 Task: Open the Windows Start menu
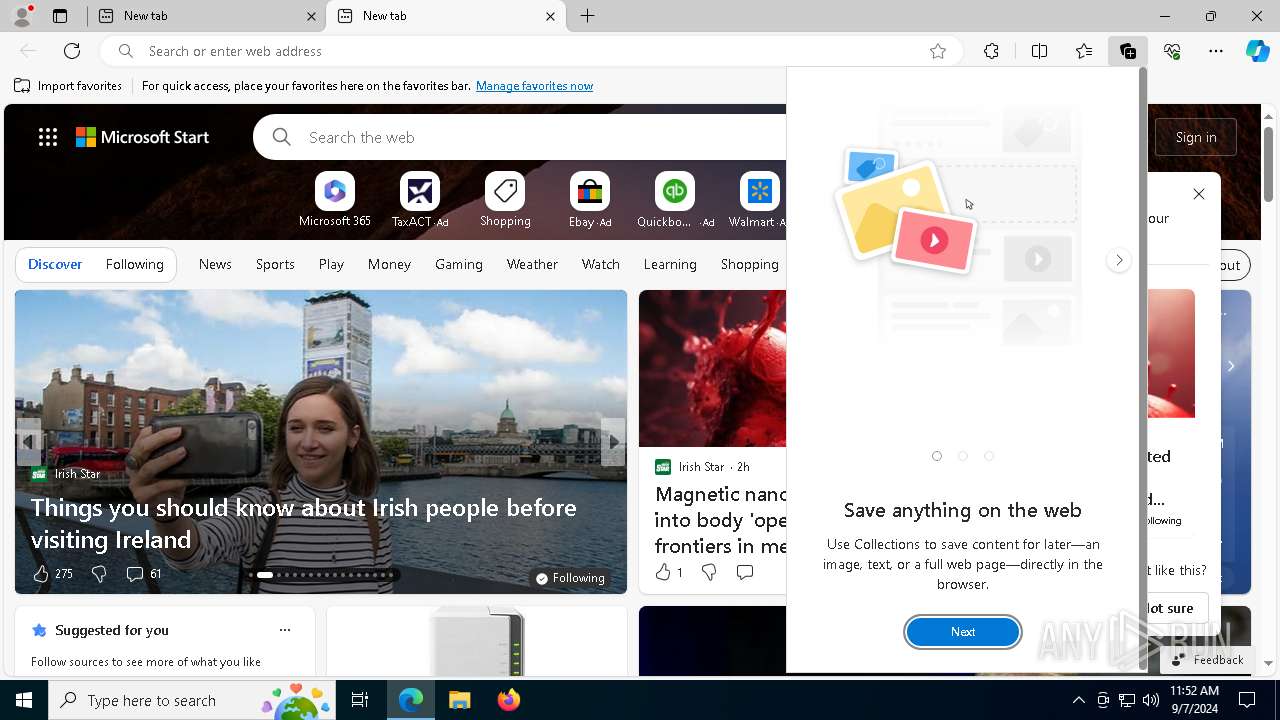[24, 700]
